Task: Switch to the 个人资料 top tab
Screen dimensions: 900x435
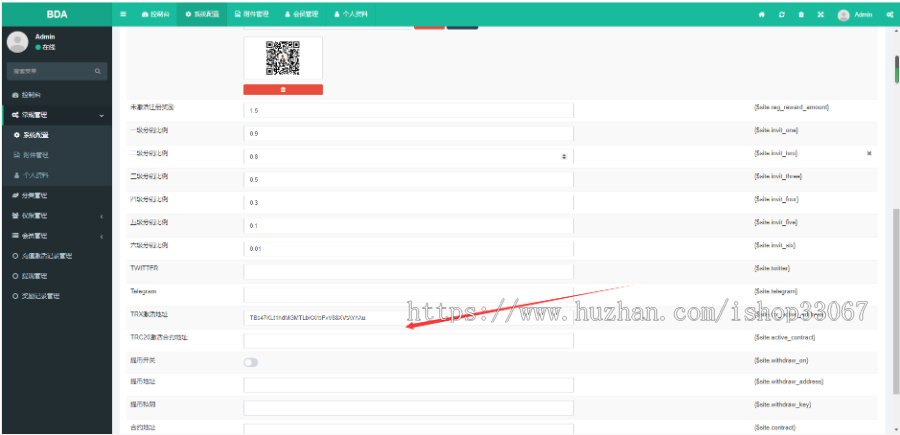Action: [351, 14]
